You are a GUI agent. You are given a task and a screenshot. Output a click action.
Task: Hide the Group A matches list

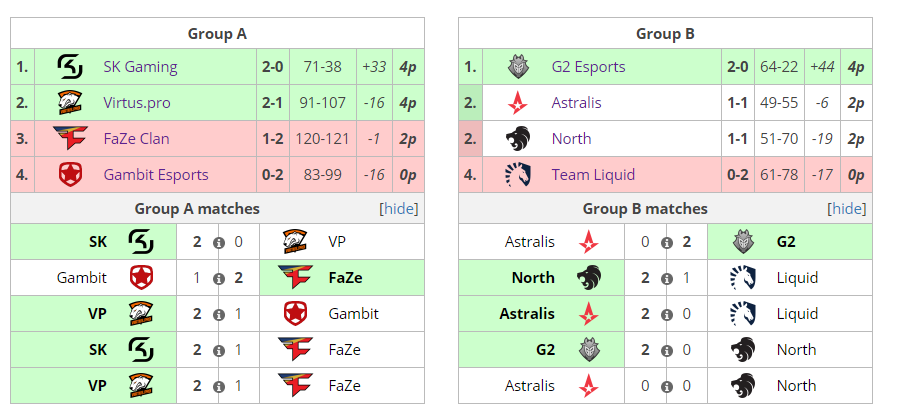[x=399, y=209]
